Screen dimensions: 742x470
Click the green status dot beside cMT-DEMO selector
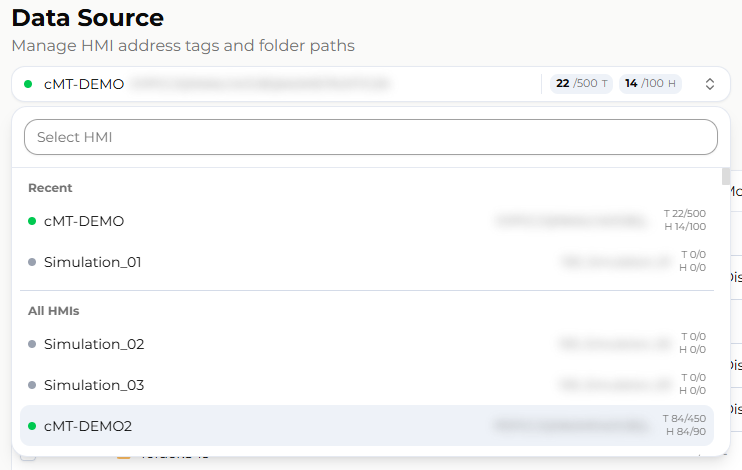click(28, 84)
